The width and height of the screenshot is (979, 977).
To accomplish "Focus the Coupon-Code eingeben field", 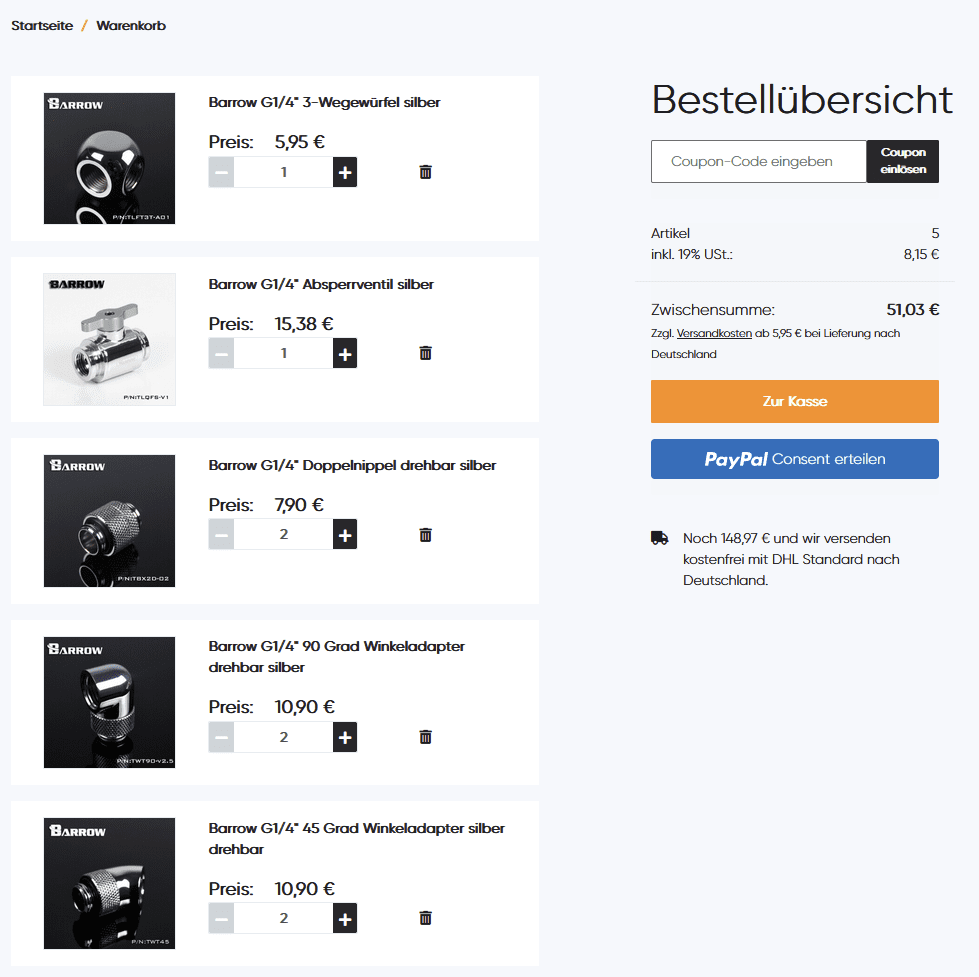I will click(759, 162).
